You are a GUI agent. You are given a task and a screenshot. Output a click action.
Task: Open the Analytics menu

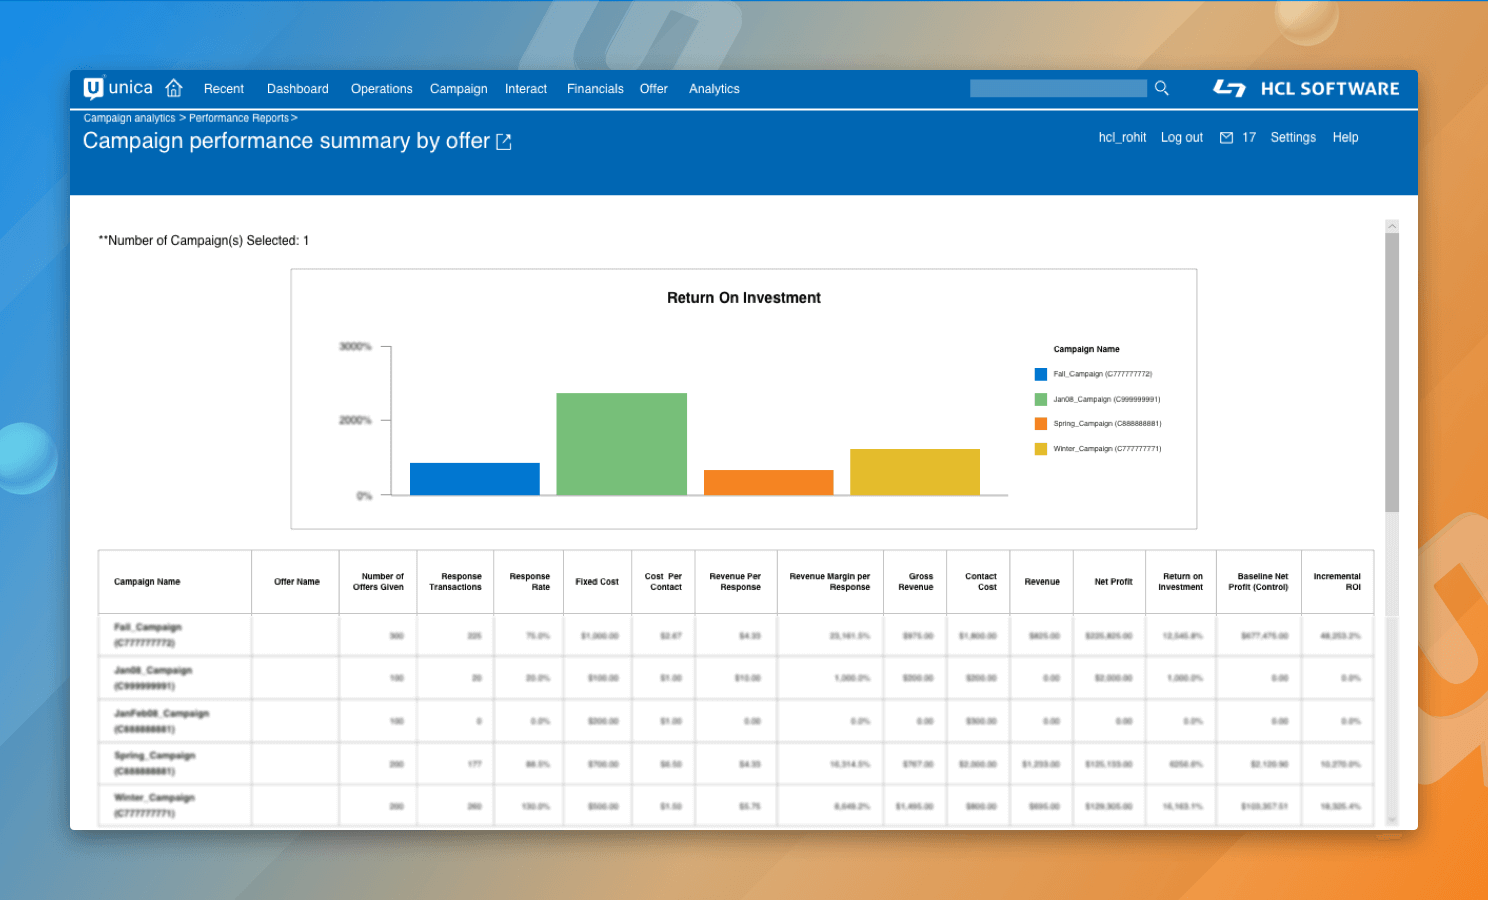point(714,88)
